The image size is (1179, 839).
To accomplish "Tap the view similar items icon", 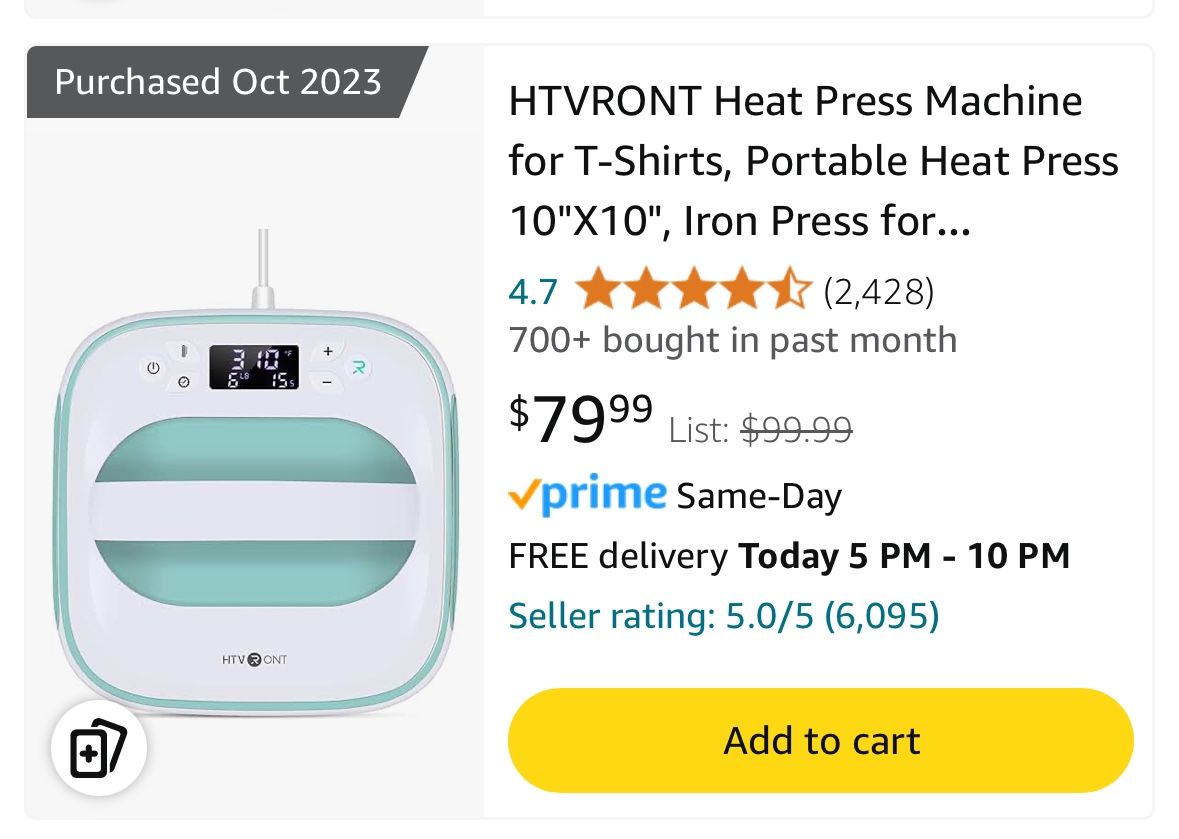I will click(x=99, y=747).
